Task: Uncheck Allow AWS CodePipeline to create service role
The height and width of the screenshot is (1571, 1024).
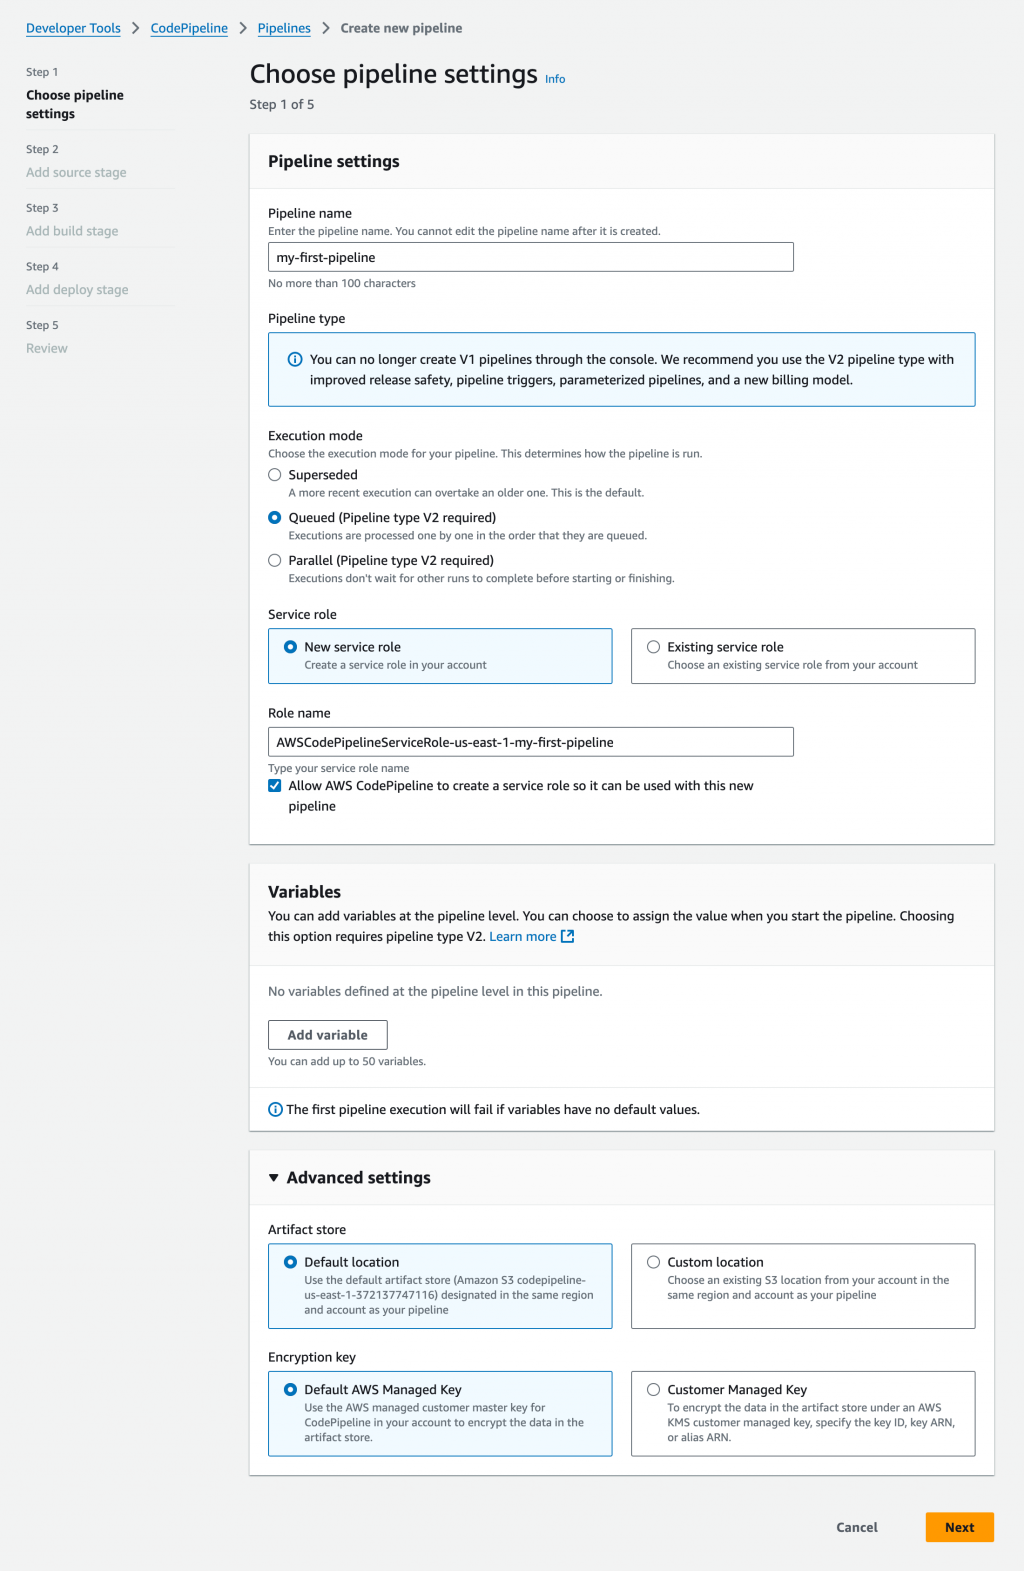Action: 275,786
